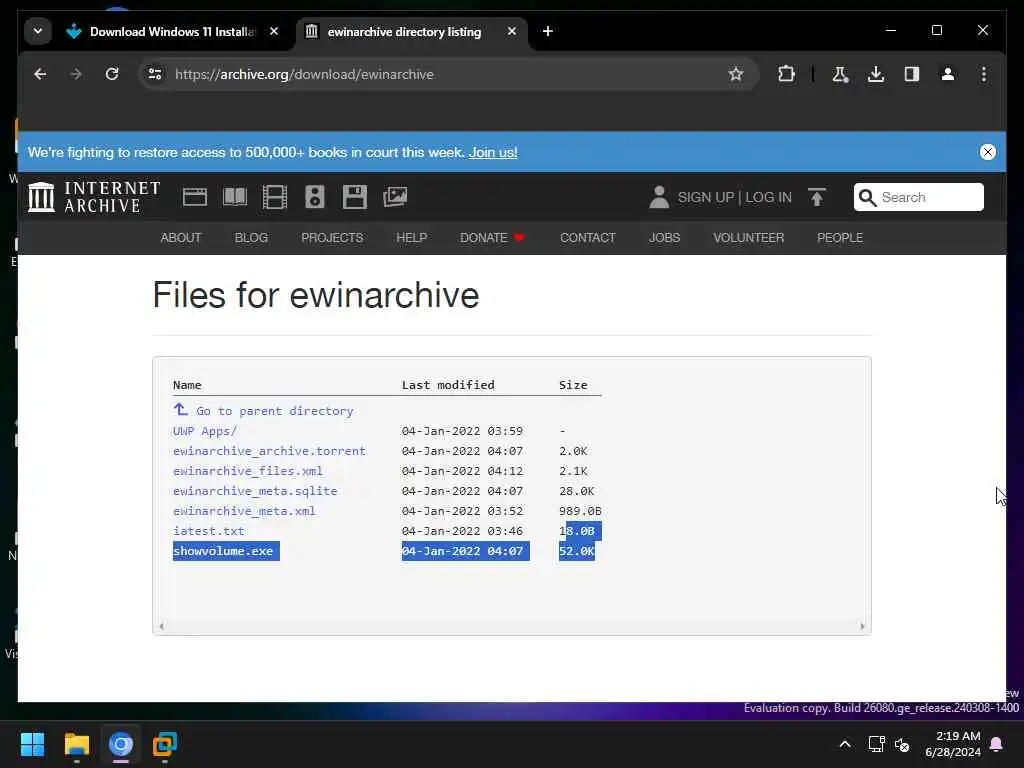1024x768 pixels.
Task: Open the VMware taskbar icon
Action: tap(165, 744)
